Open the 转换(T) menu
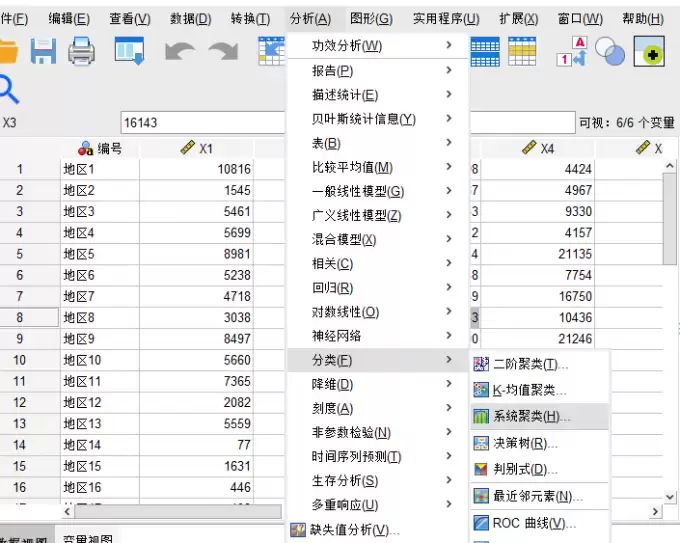This screenshot has height=543, width=680. [250, 19]
